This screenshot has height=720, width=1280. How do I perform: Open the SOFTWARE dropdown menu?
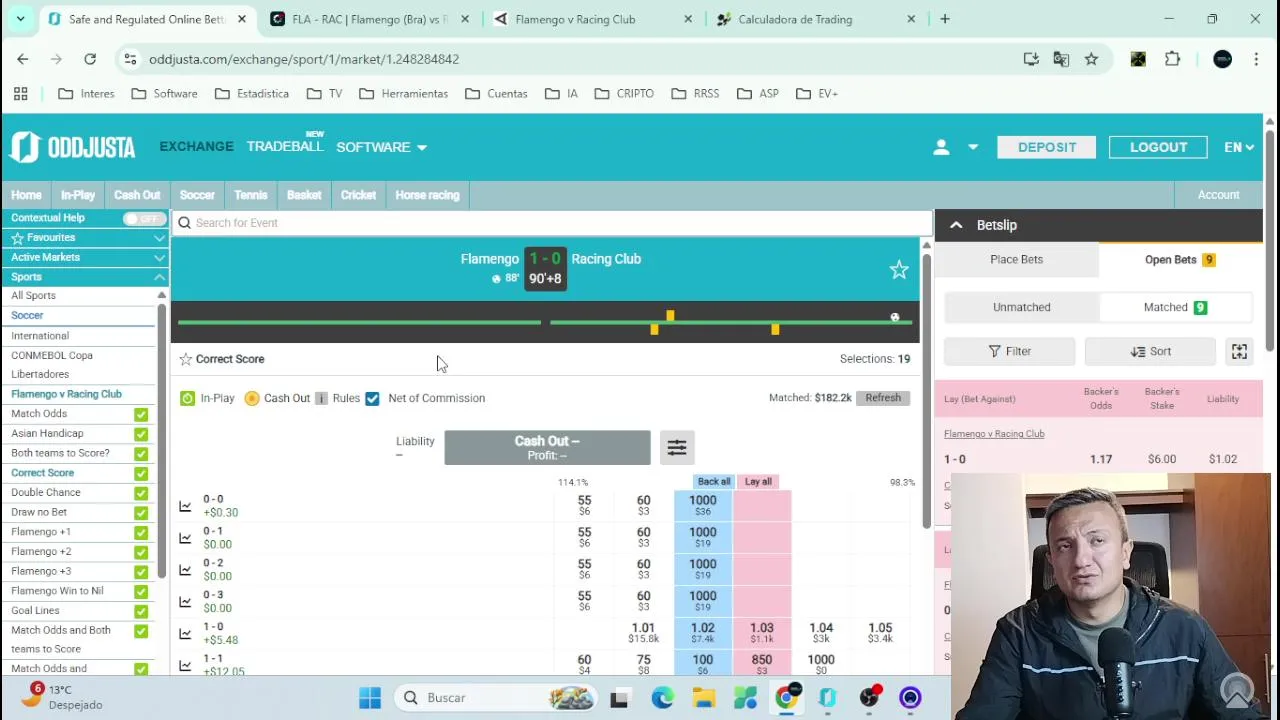[x=381, y=147]
